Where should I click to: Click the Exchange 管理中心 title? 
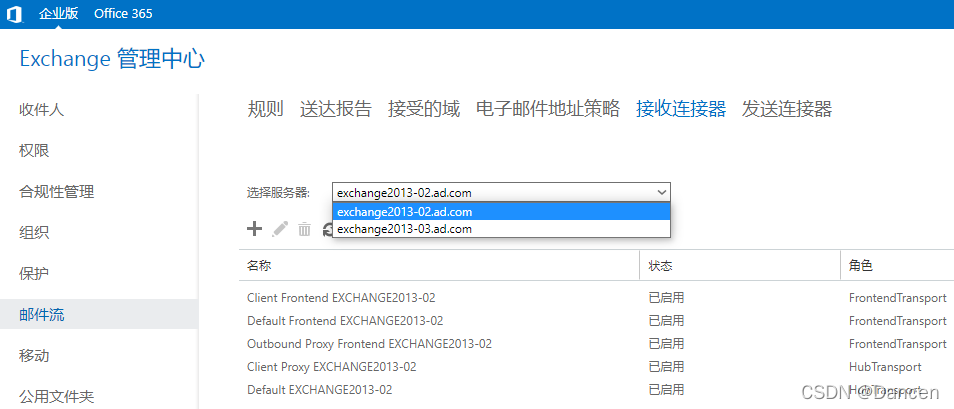112,60
